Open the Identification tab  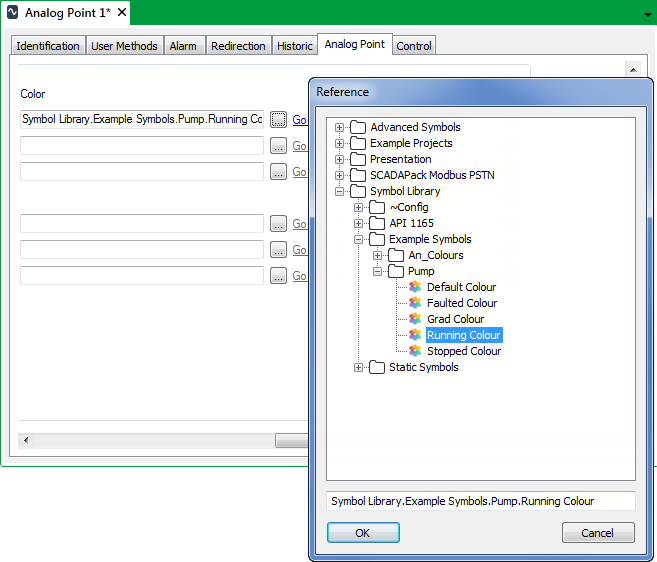click(48, 46)
